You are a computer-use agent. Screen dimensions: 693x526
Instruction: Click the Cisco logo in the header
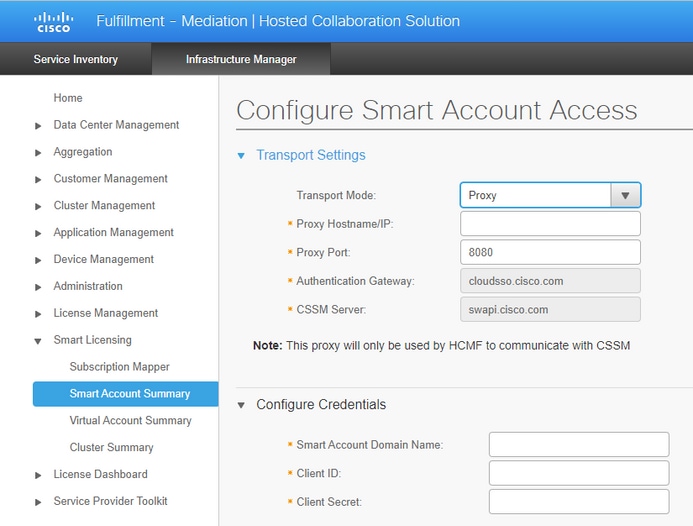(53, 22)
